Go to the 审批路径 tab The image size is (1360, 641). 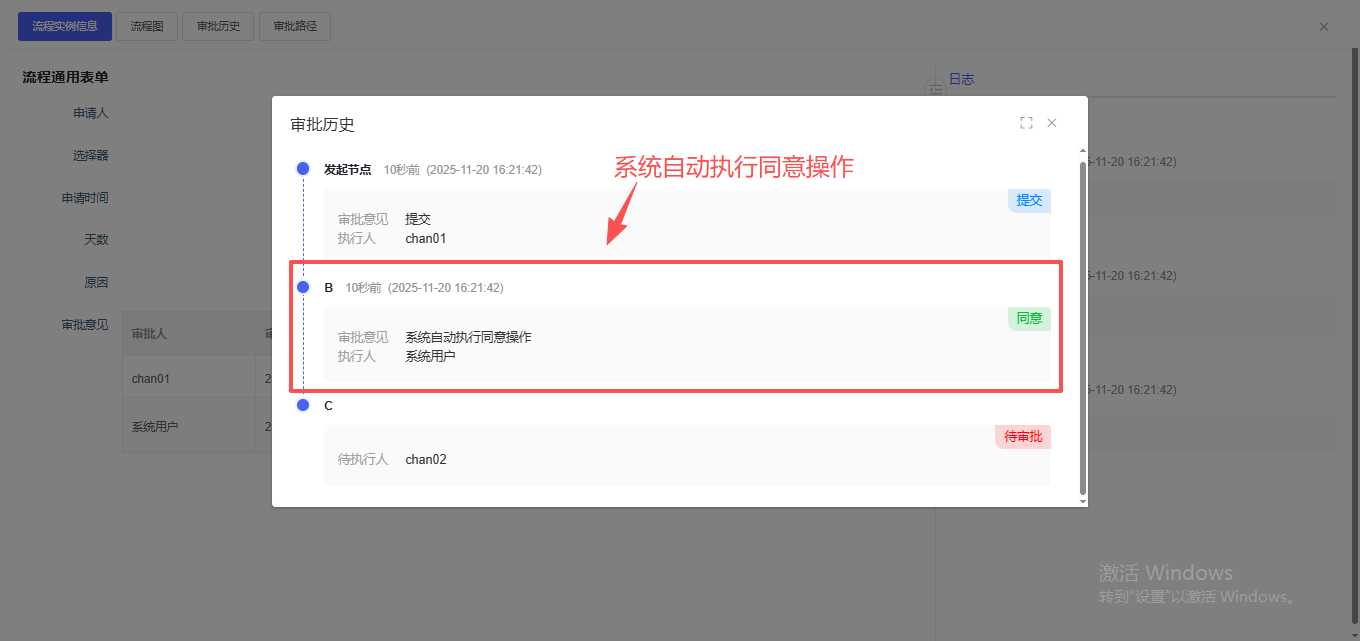pos(295,27)
